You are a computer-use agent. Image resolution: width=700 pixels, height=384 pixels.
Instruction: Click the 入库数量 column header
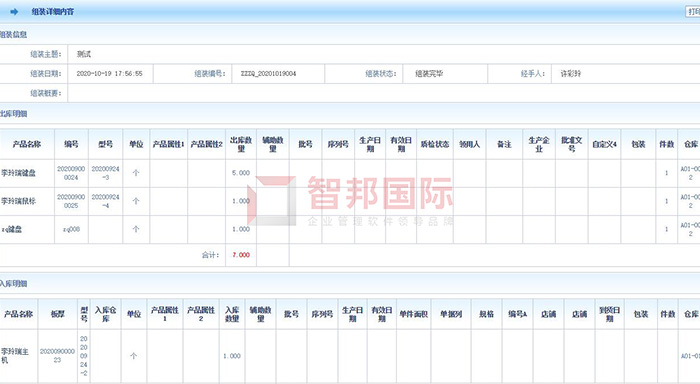(x=232, y=314)
